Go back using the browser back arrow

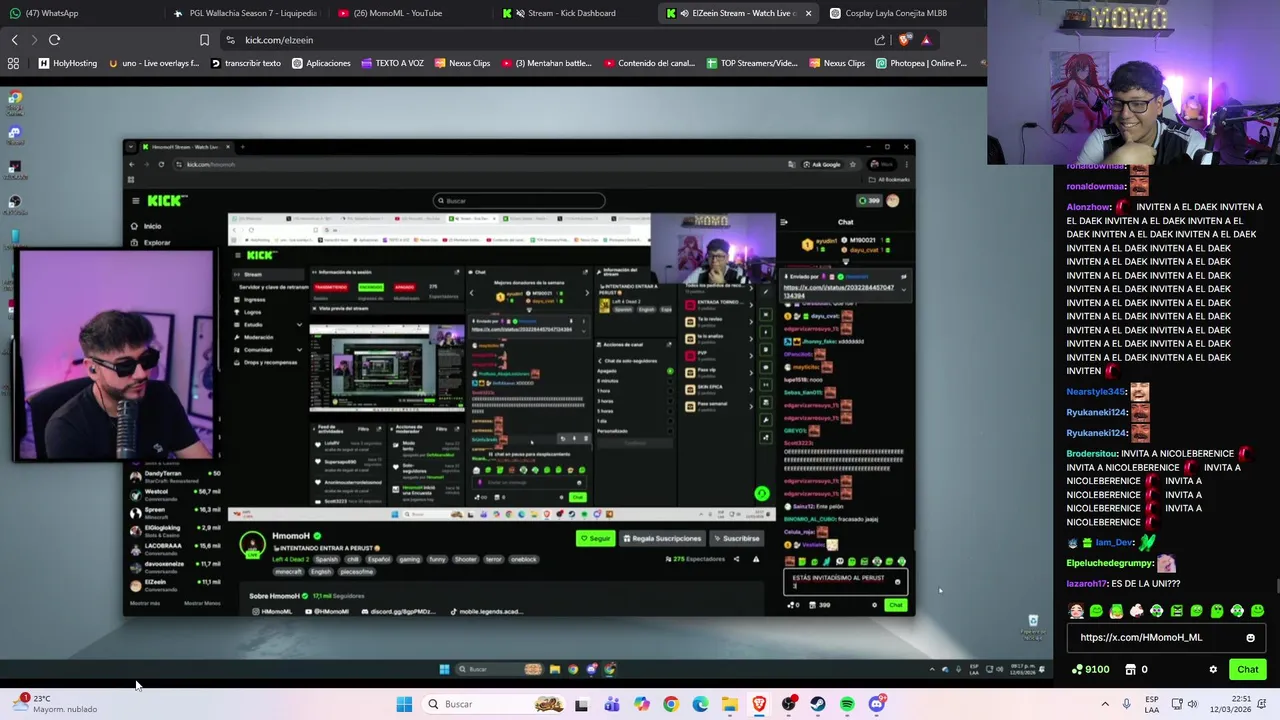click(x=14, y=40)
